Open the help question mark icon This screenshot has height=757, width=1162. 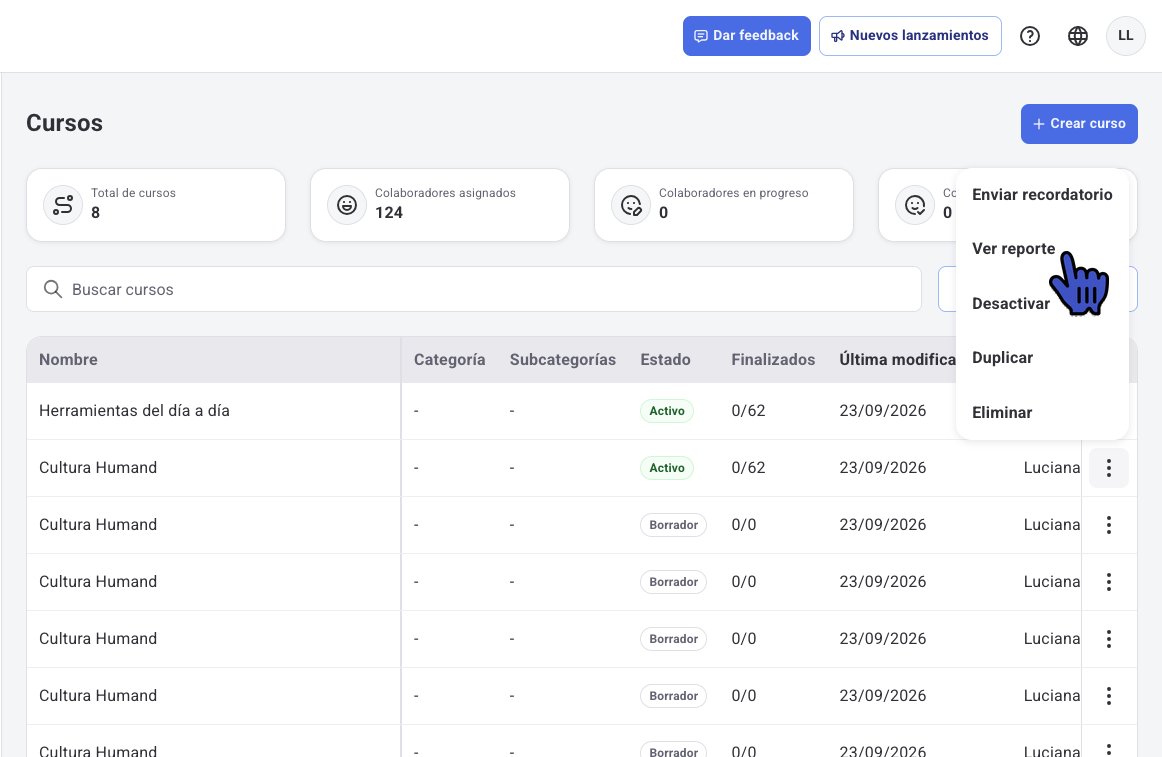(1029, 36)
